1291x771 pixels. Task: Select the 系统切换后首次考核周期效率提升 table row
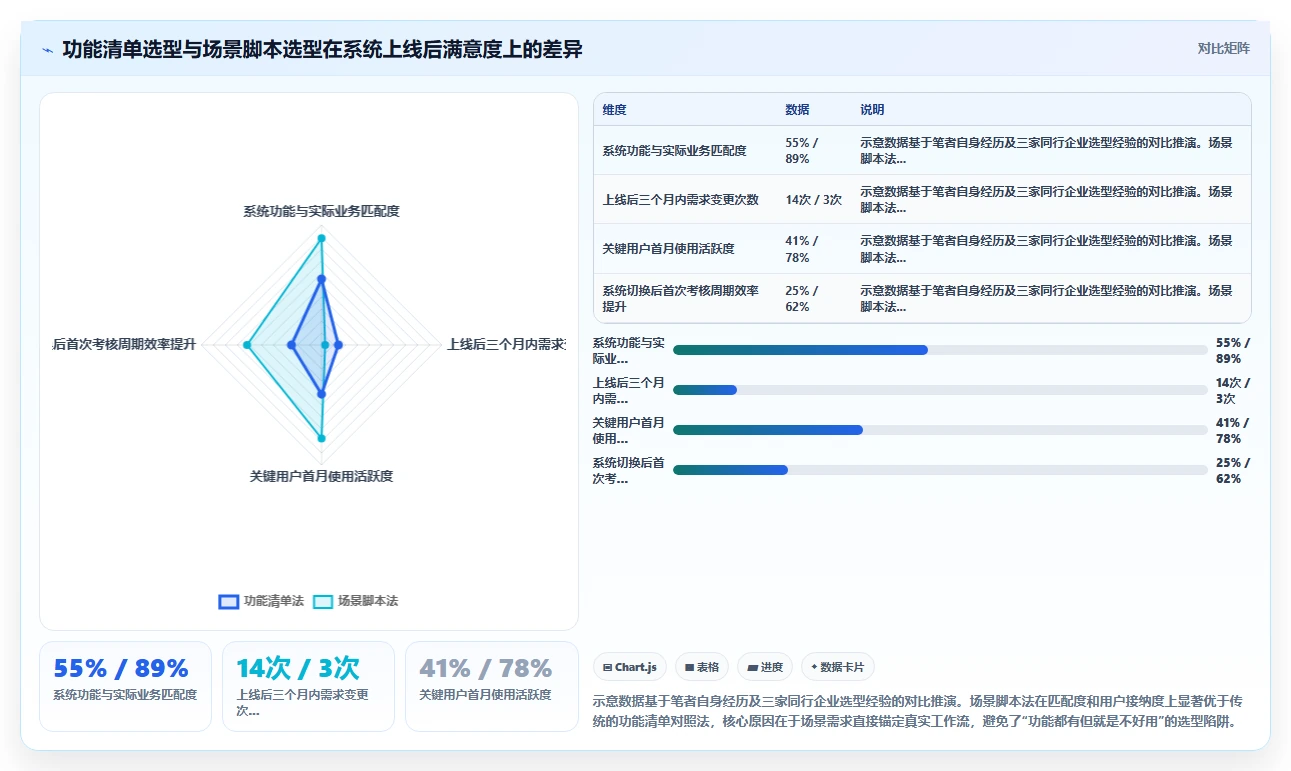922,298
